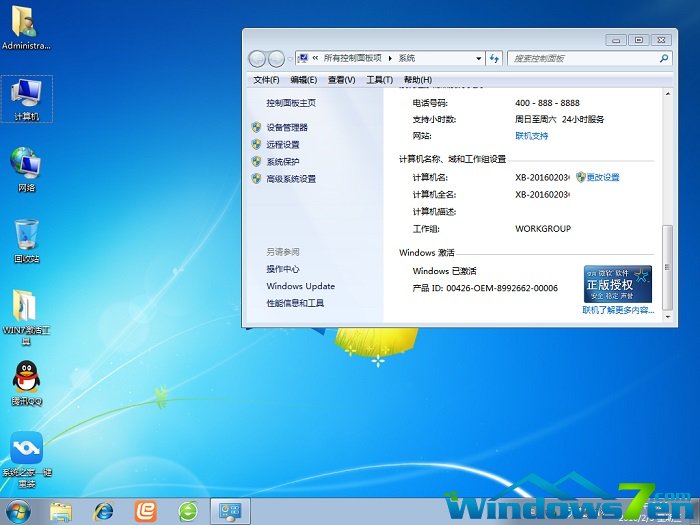Click the phone number 400 - 888 - 8888
This screenshot has width=700, height=525.
point(547,103)
